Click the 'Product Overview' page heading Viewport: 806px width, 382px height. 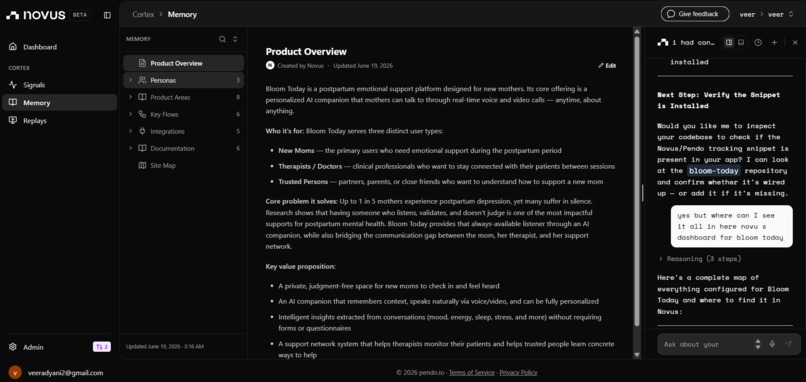point(306,51)
